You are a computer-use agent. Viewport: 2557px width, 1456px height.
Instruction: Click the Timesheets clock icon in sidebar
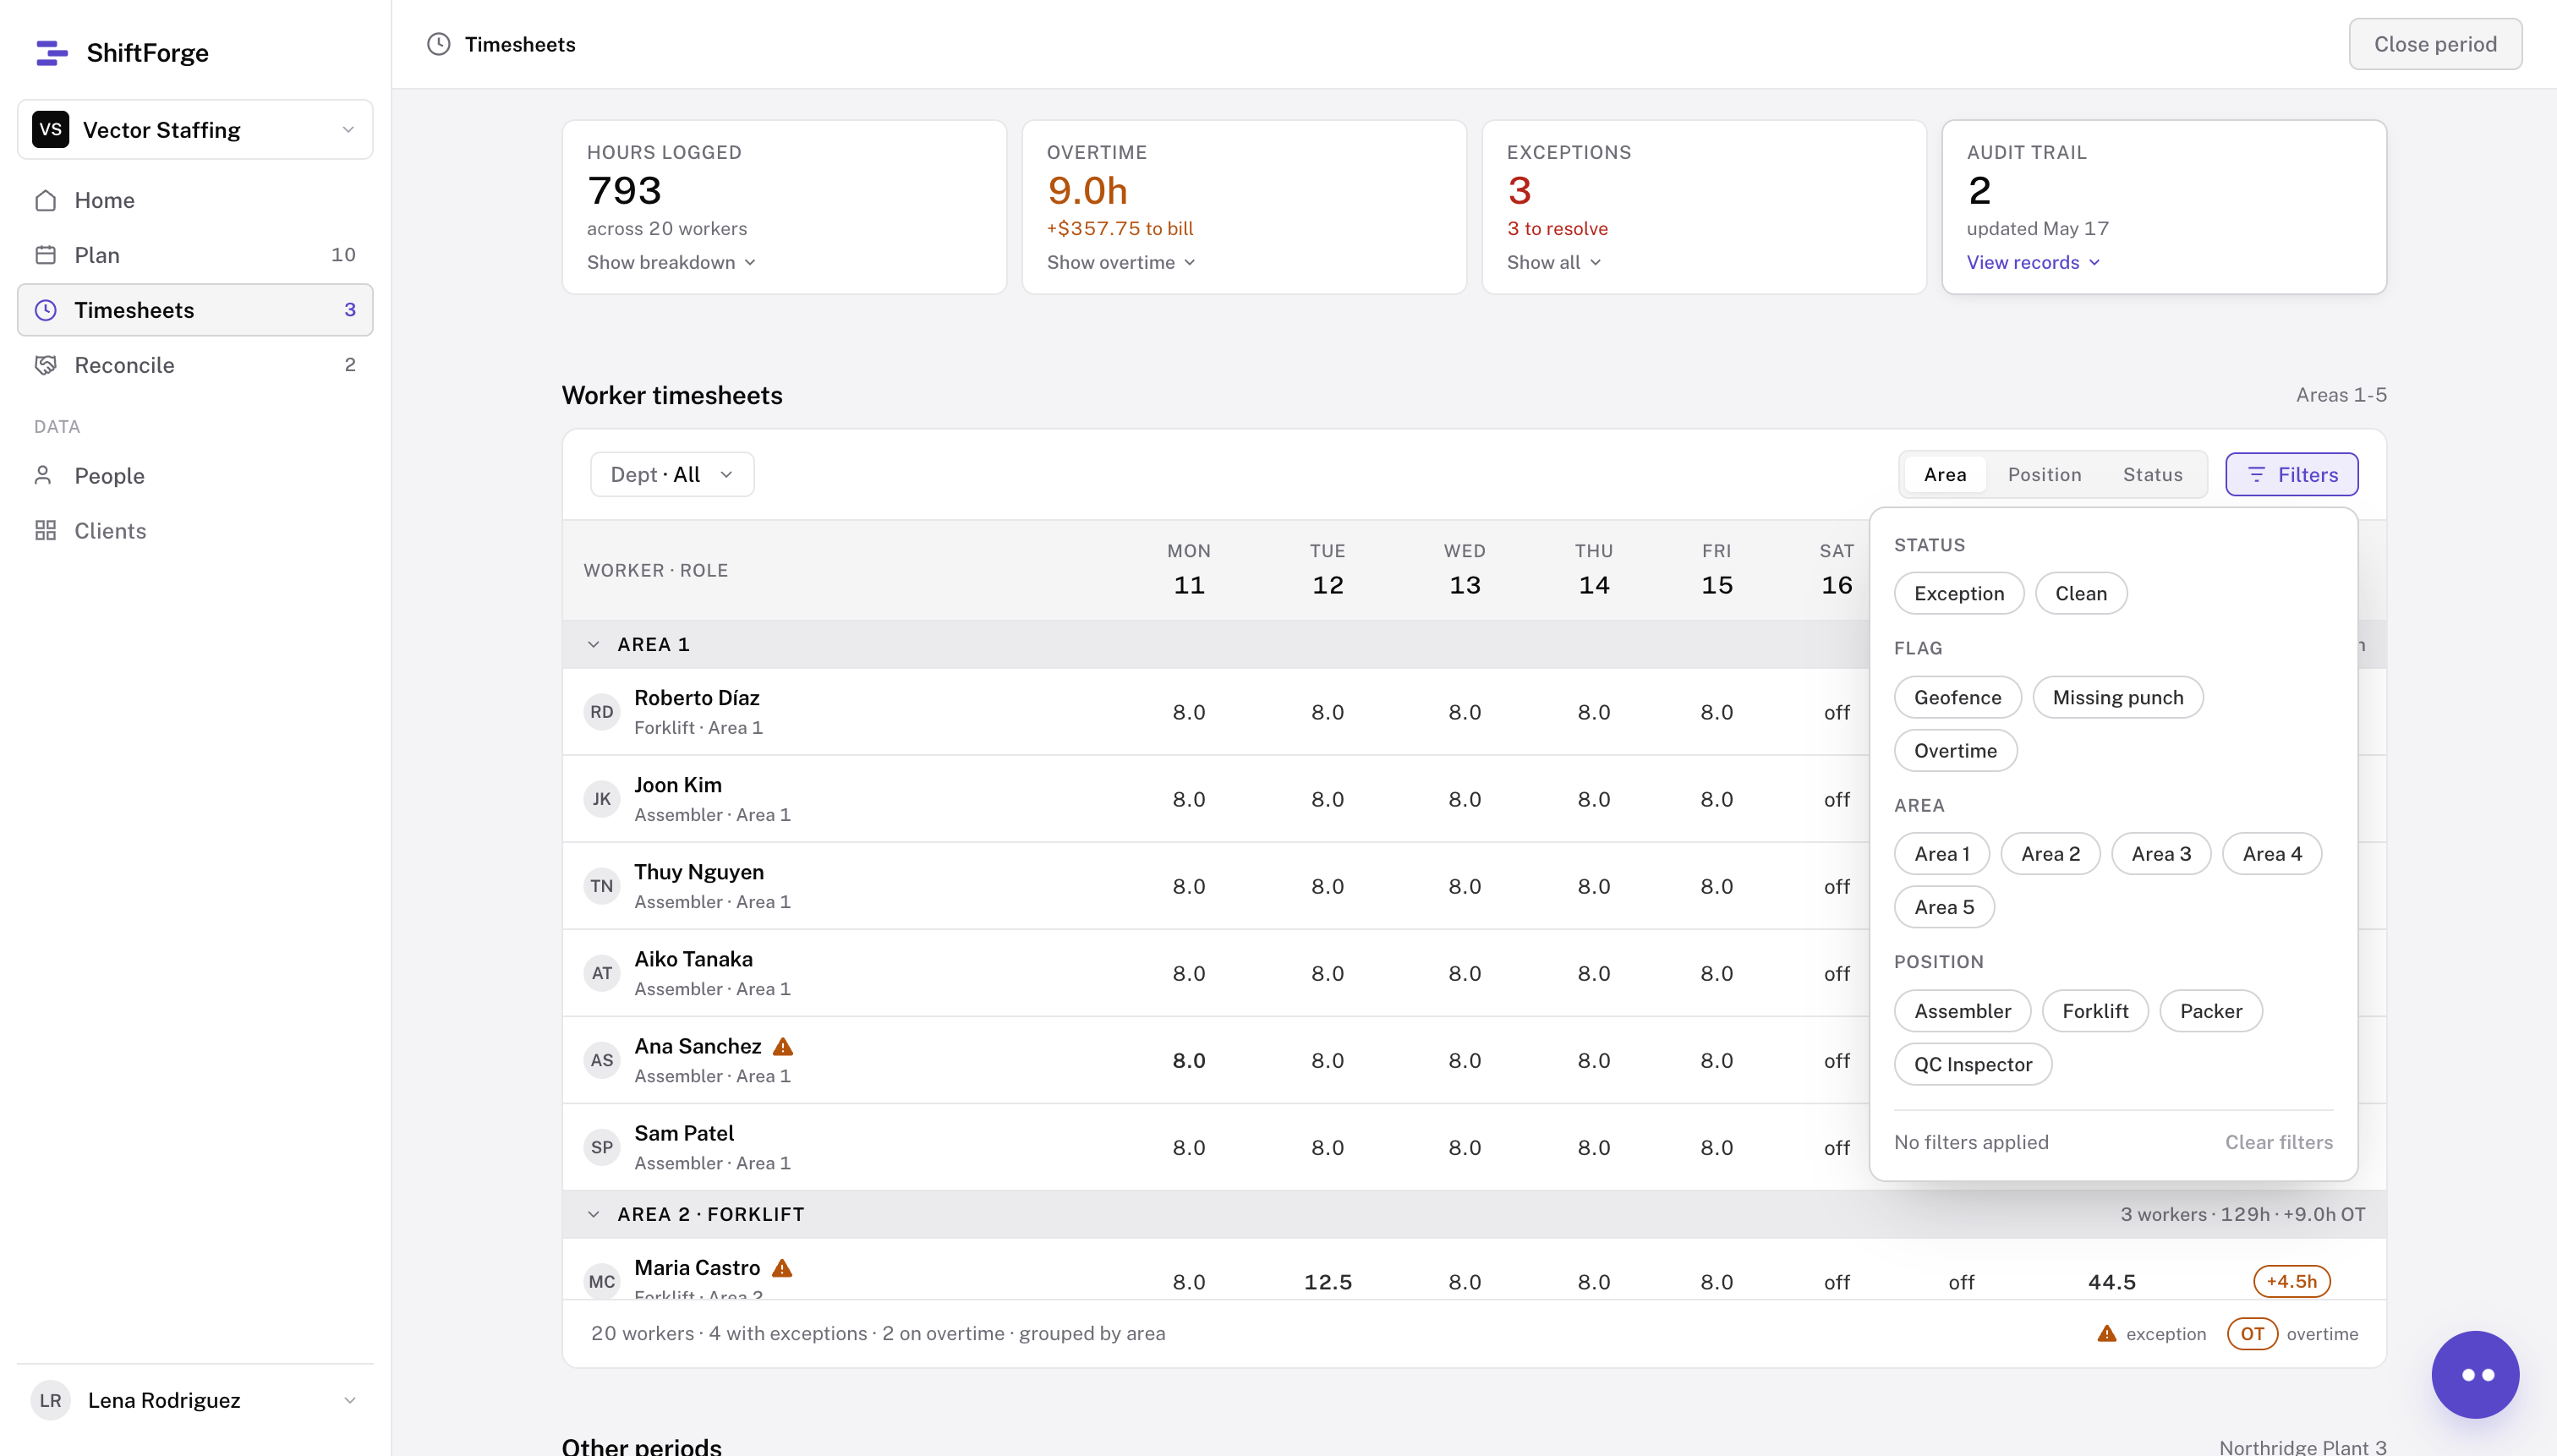[46, 310]
